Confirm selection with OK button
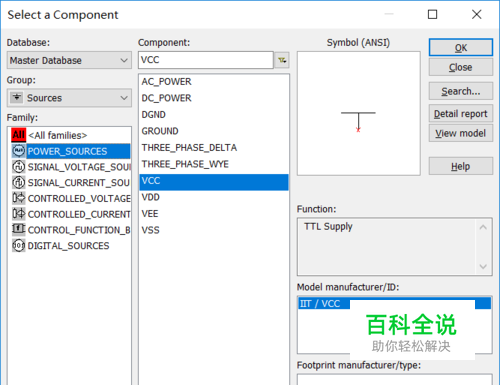This screenshot has width=500, height=385. 461,48
